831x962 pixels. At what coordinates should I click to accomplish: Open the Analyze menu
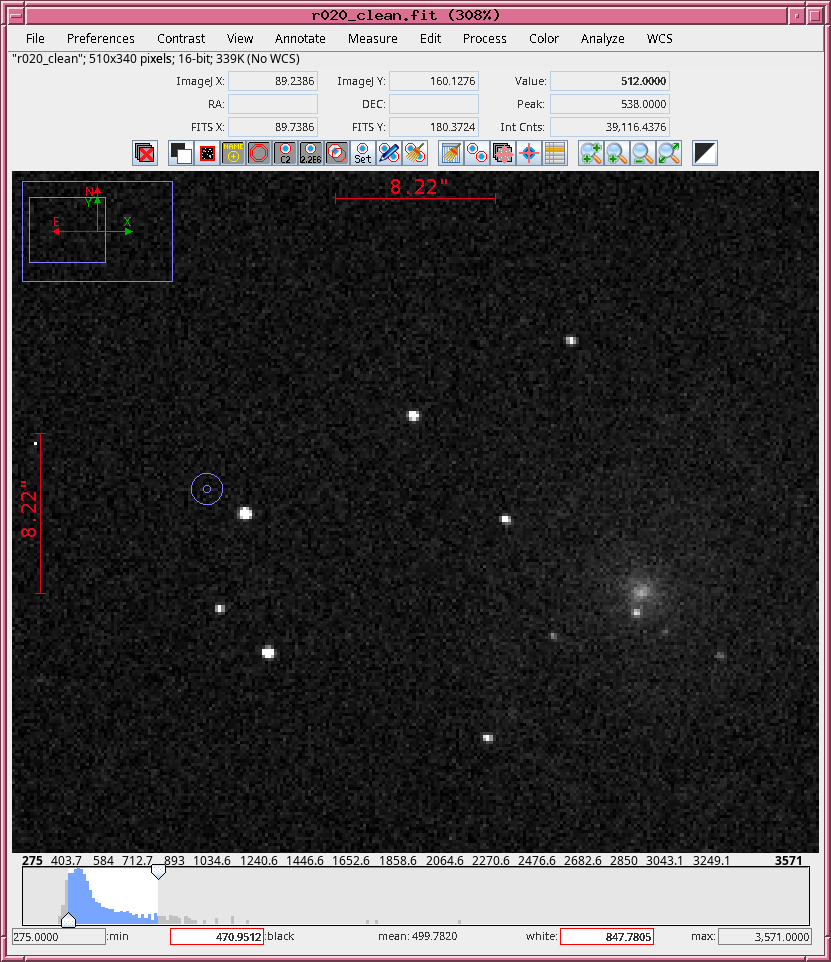[602, 38]
